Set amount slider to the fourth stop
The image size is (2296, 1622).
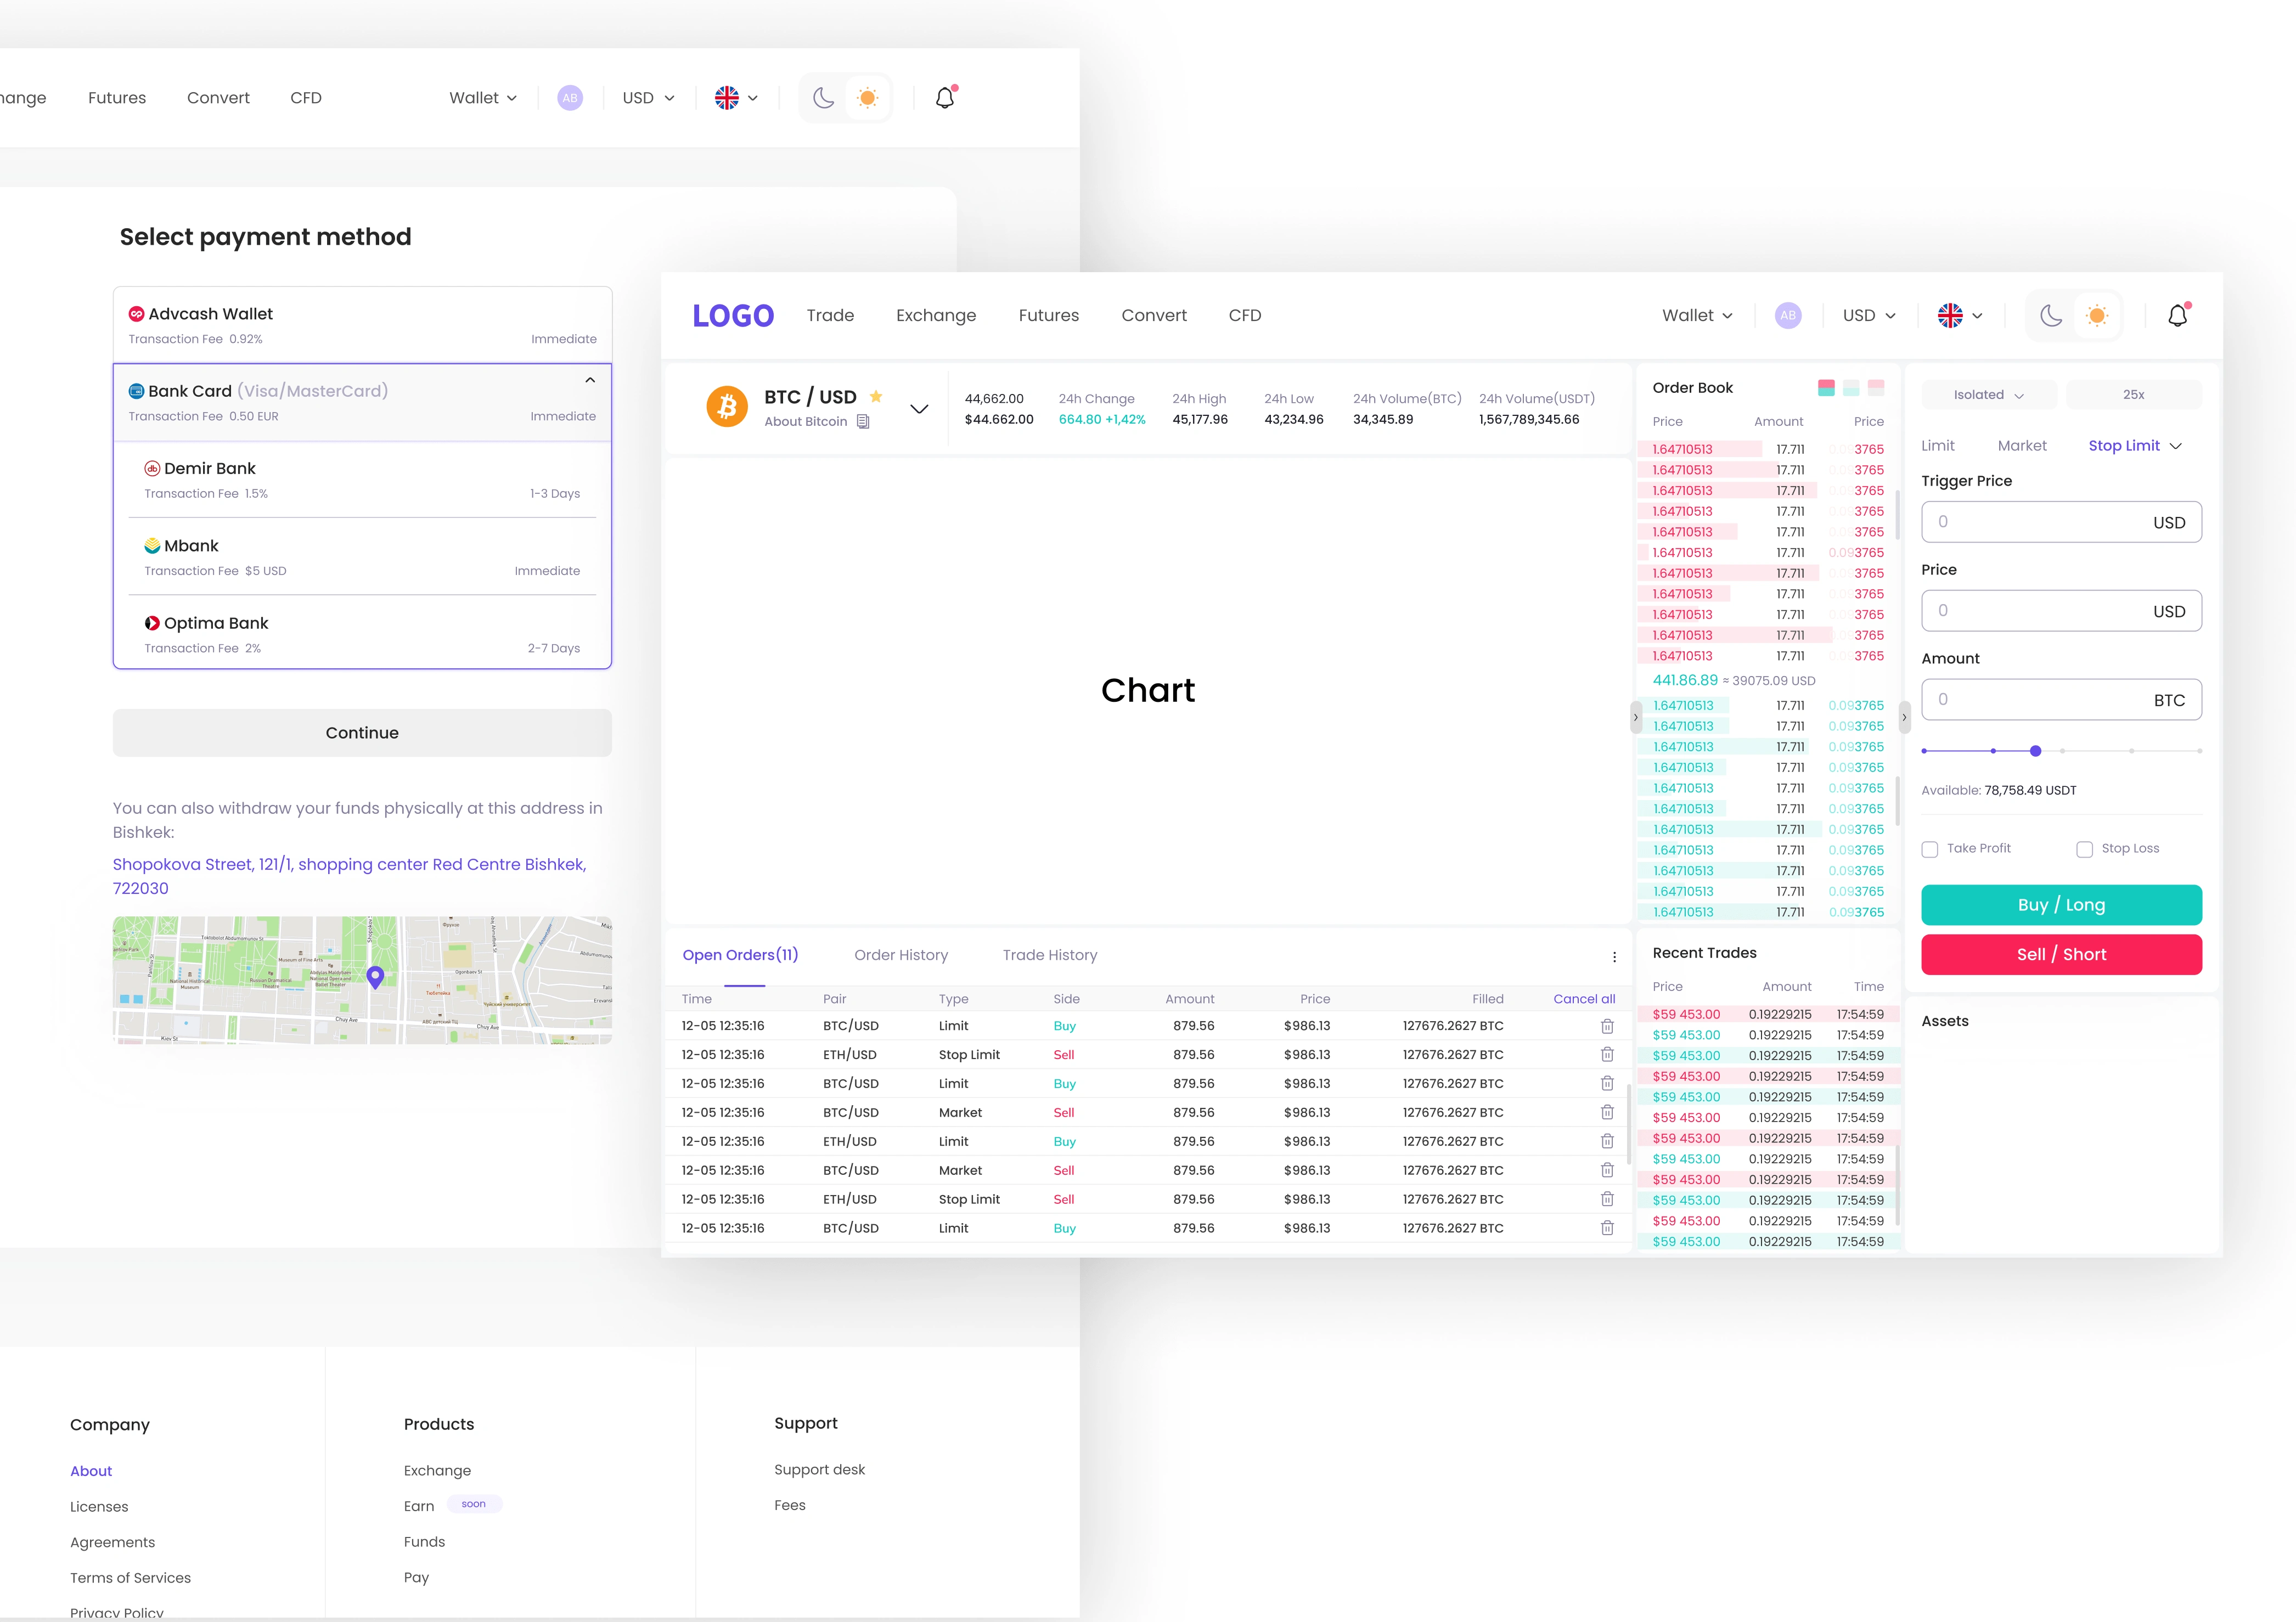coord(2131,751)
